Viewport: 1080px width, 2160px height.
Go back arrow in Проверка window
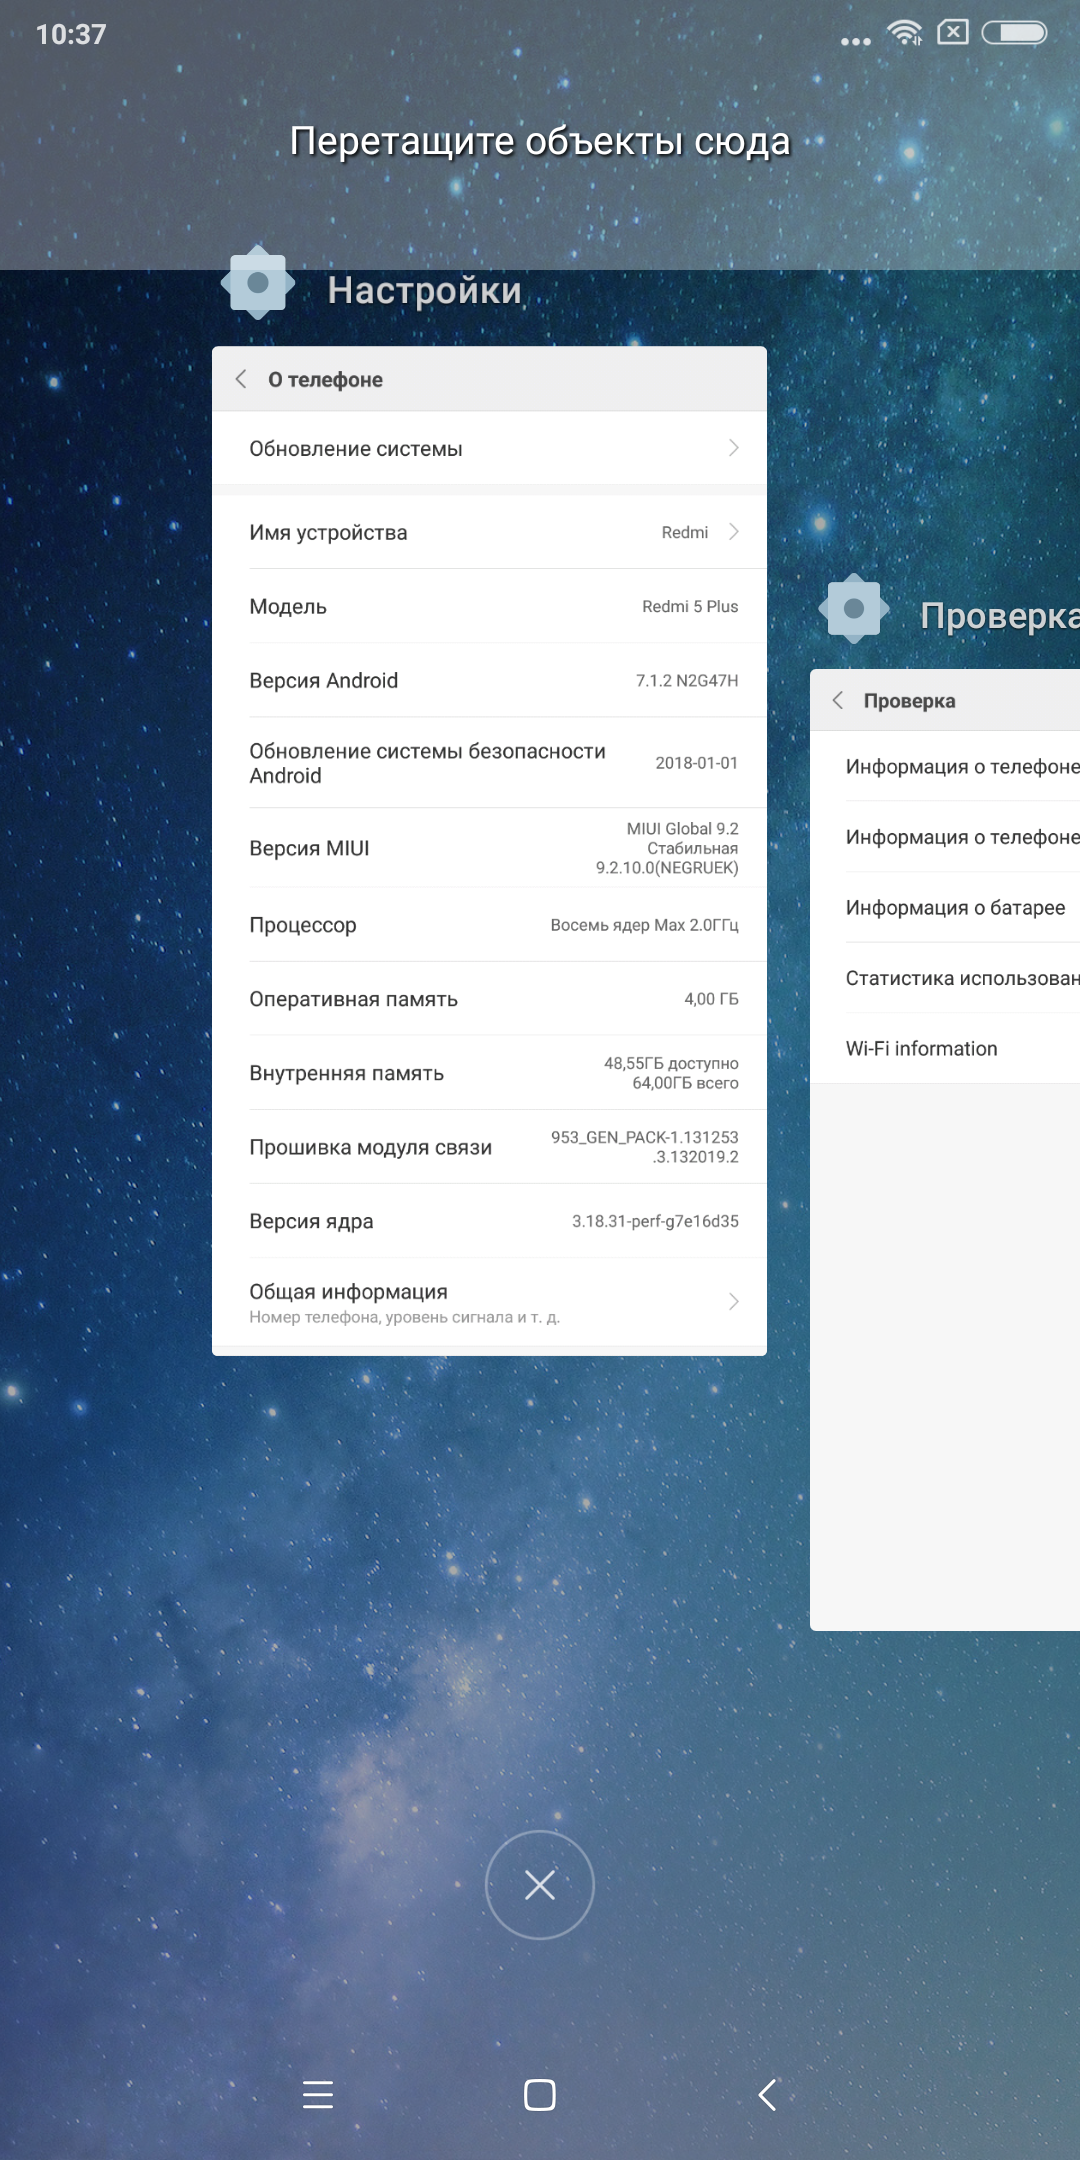click(x=838, y=700)
